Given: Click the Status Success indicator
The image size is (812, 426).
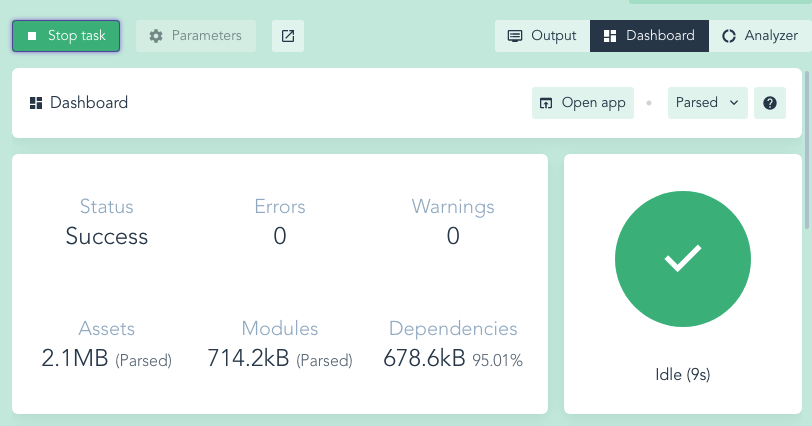Looking at the screenshot, I should [x=107, y=236].
